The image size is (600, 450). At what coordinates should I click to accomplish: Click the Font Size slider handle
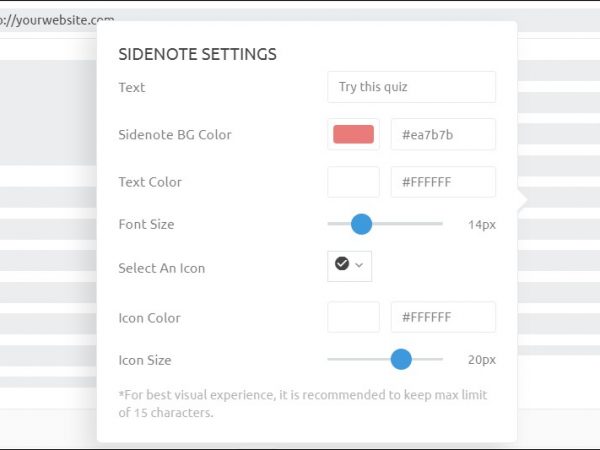click(x=361, y=224)
